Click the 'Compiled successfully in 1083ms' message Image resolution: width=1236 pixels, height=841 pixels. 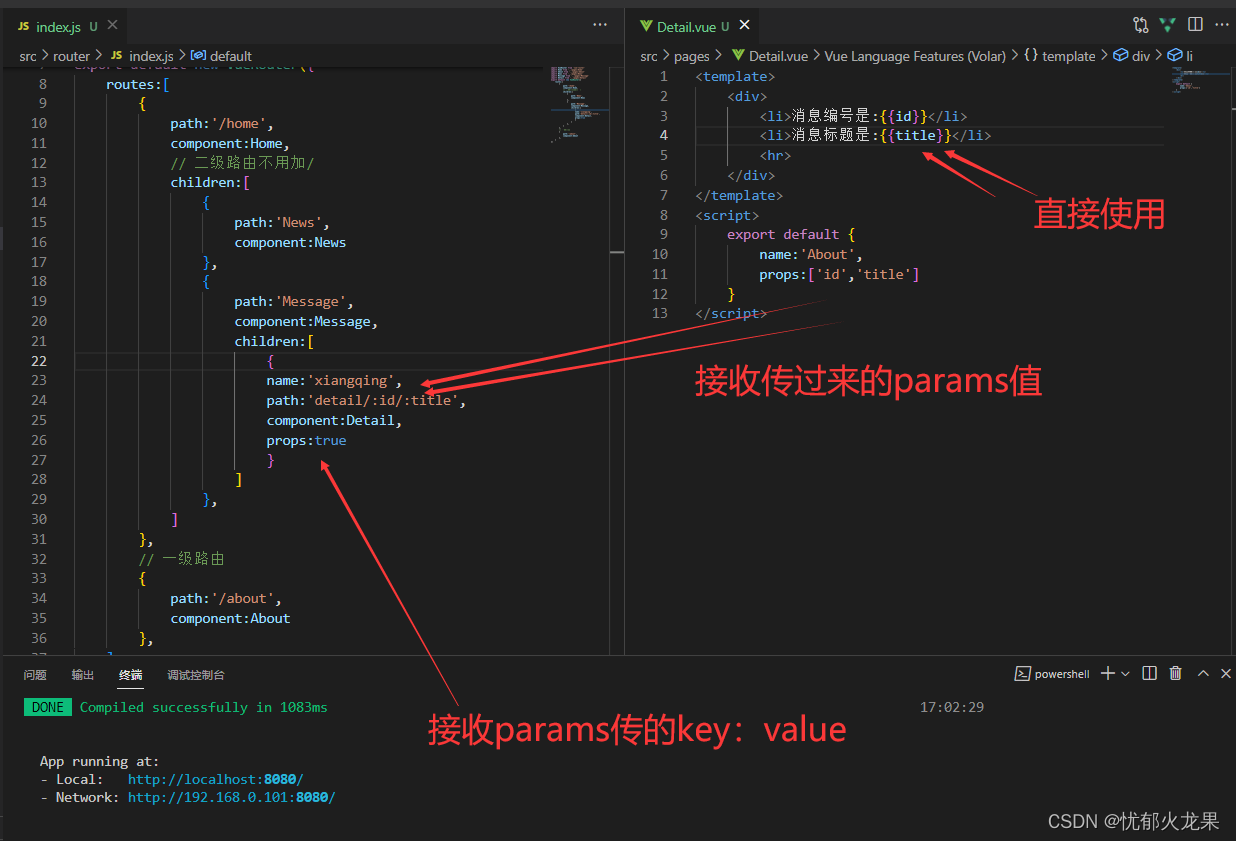(204, 707)
